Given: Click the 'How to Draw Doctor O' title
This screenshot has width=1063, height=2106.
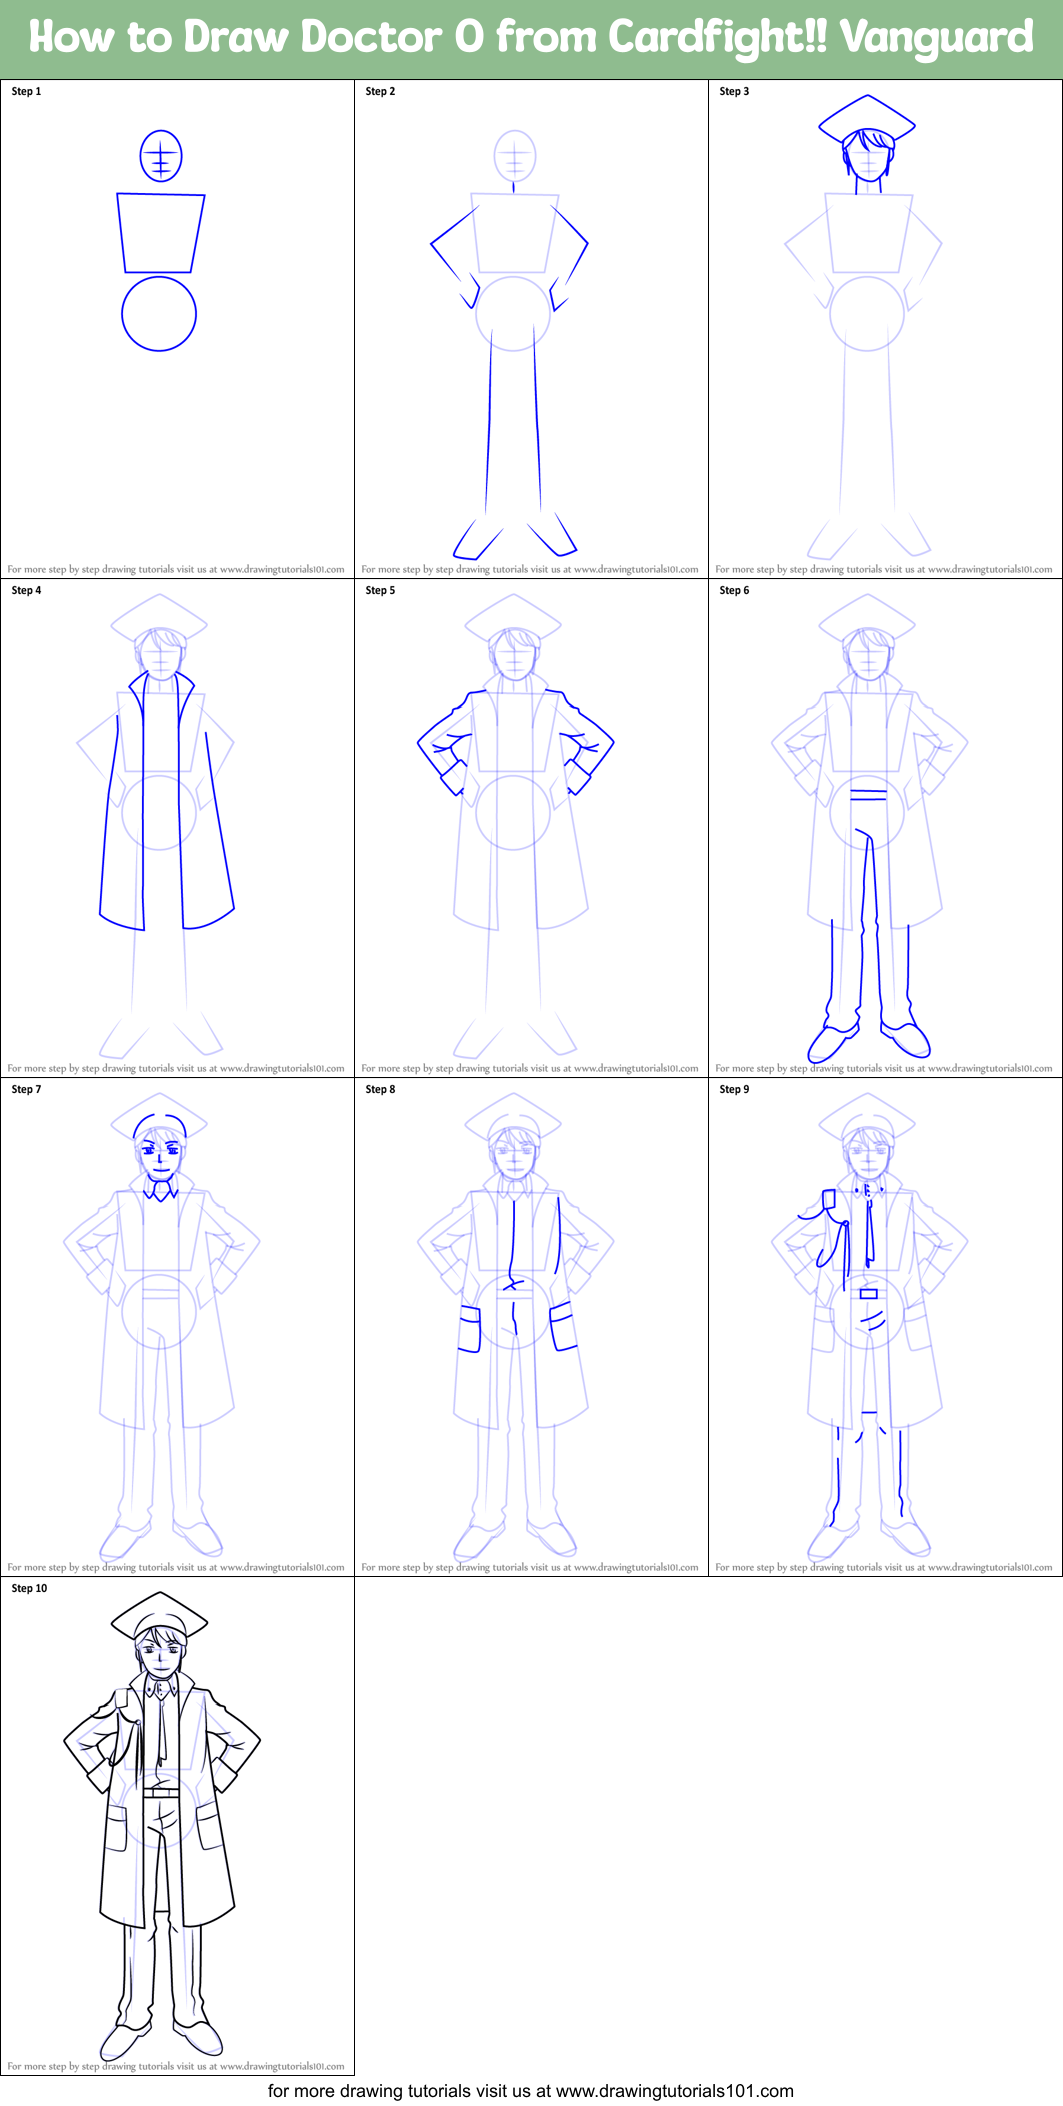Looking at the screenshot, I should 531,37.
